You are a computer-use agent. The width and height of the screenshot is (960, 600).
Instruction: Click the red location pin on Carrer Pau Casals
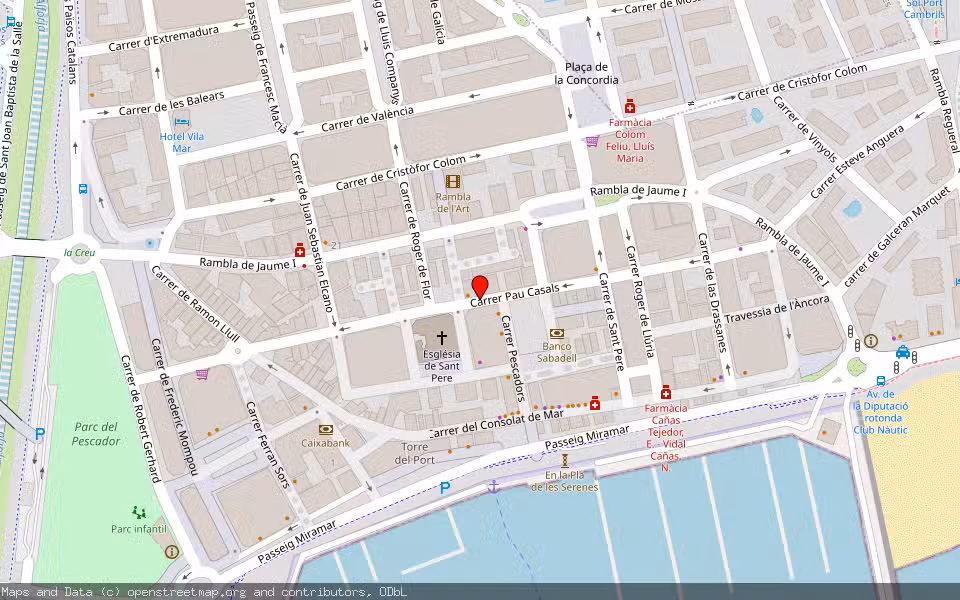(480, 287)
